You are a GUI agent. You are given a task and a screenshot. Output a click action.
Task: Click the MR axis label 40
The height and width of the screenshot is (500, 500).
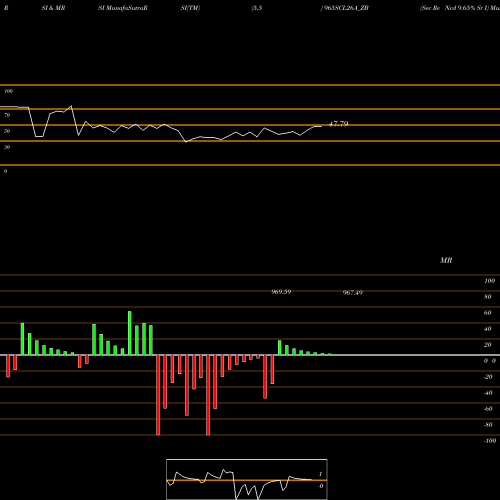[x=488, y=329]
